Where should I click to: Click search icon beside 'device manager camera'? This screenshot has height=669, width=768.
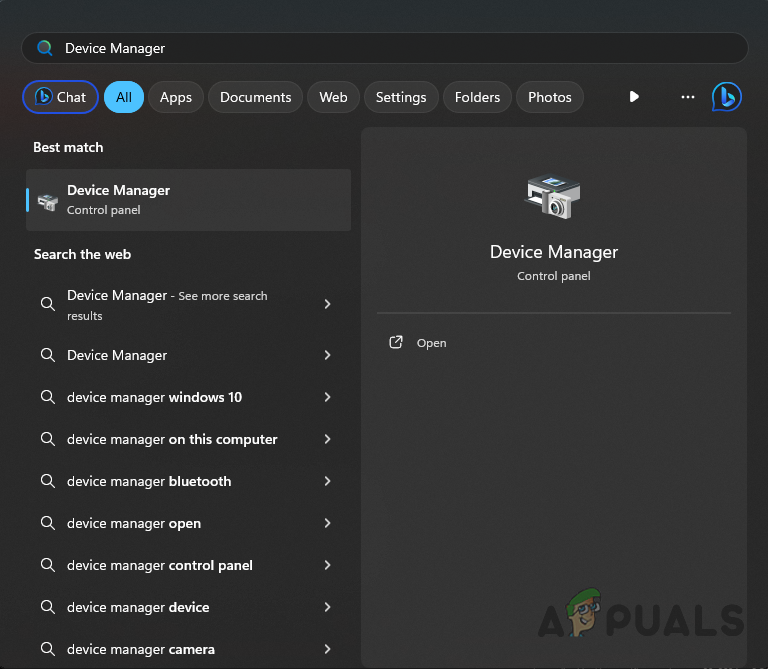click(x=48, y=649)
